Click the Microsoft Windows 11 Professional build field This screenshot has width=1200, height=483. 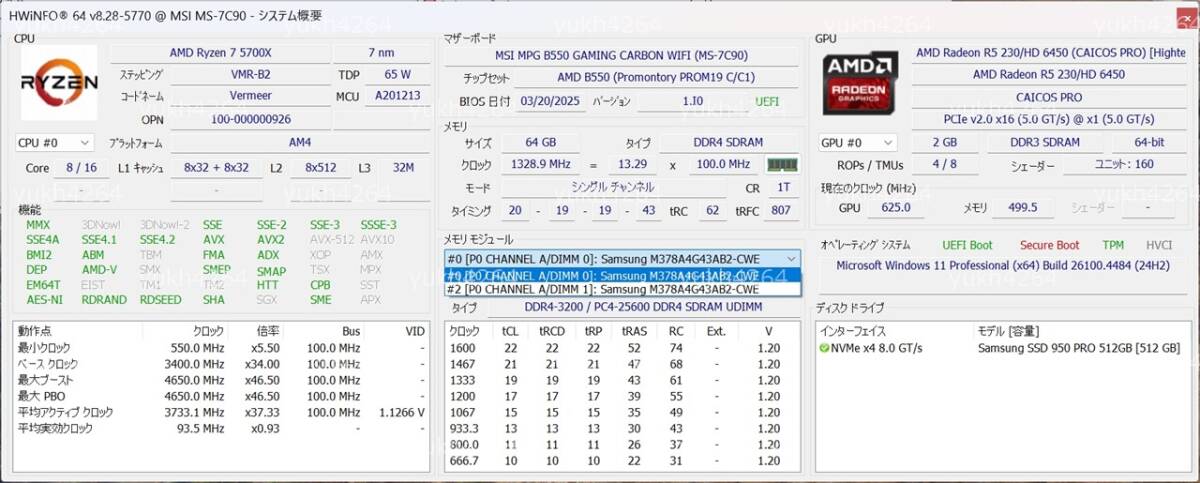pos(1002,266)
